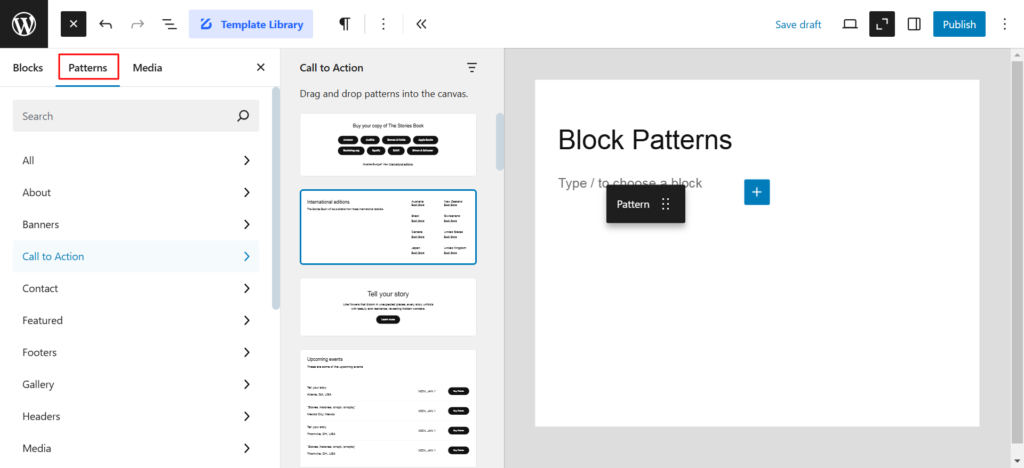
Task: Click the double-chevron collapse icon
Action: click(421, 24)
